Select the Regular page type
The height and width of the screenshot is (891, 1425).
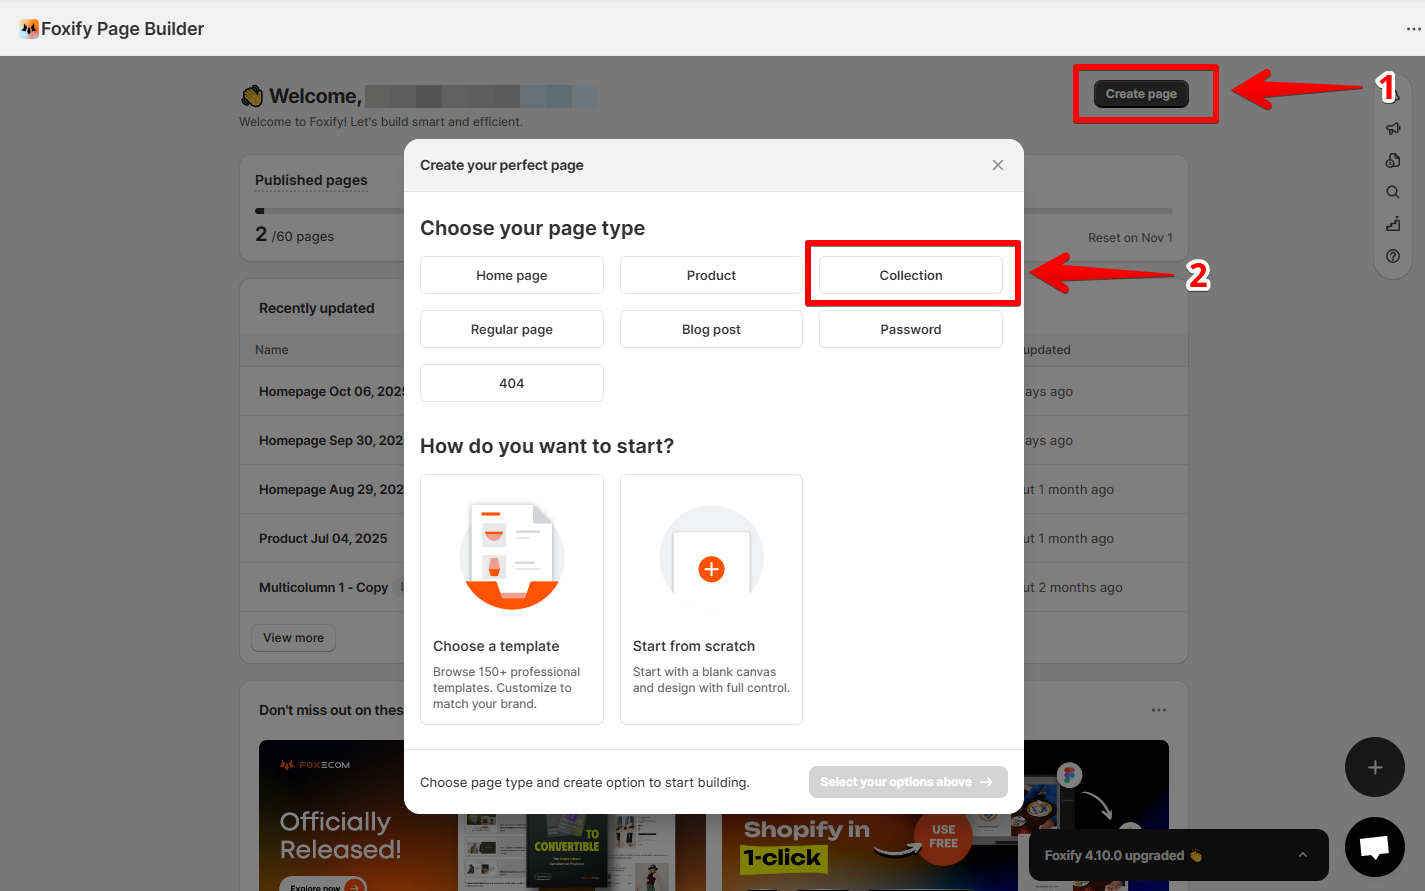tap(512, 329)
